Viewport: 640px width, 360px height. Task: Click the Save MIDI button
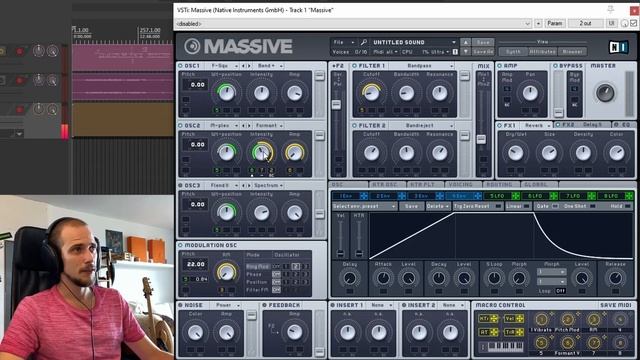pyautogui.click(x=616, y=305)
